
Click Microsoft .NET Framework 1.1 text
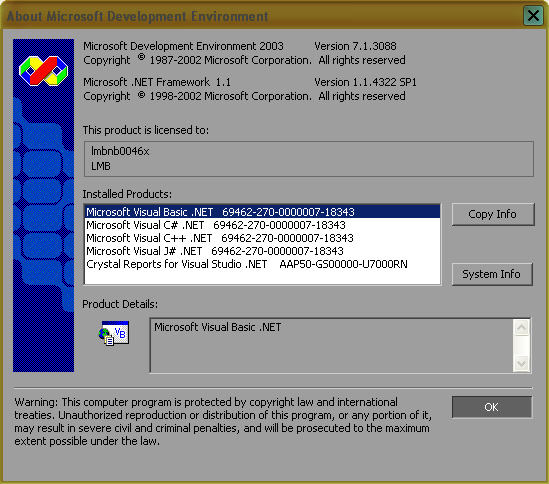(157, 82)
